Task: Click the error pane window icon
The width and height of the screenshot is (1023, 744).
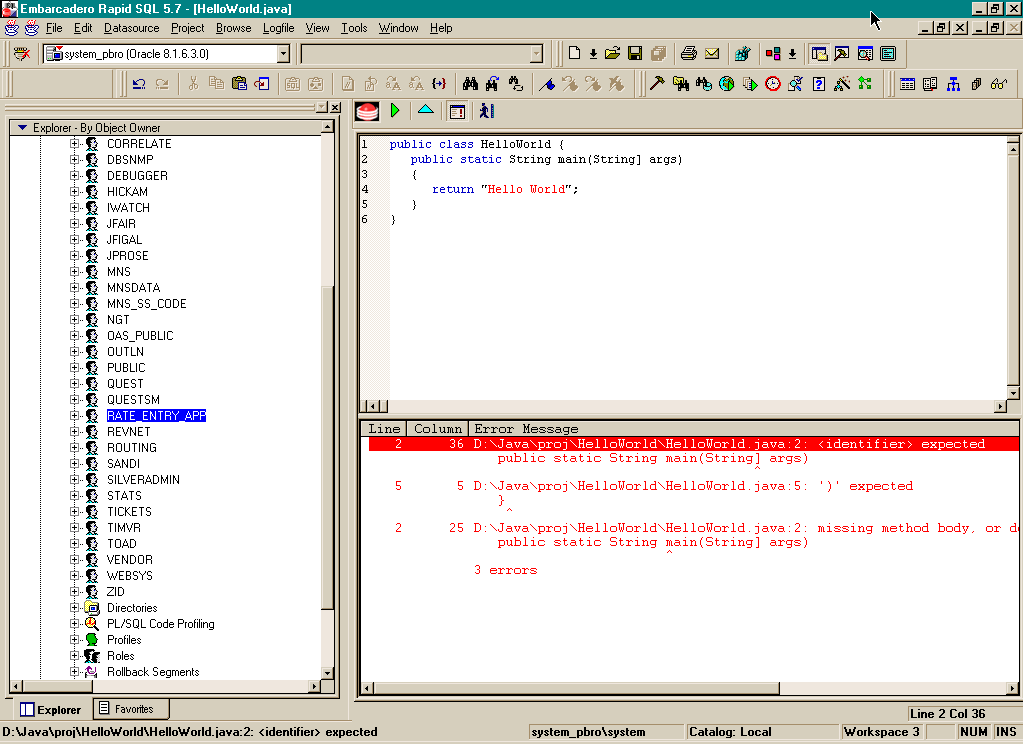Action: (x=457, y=112)
